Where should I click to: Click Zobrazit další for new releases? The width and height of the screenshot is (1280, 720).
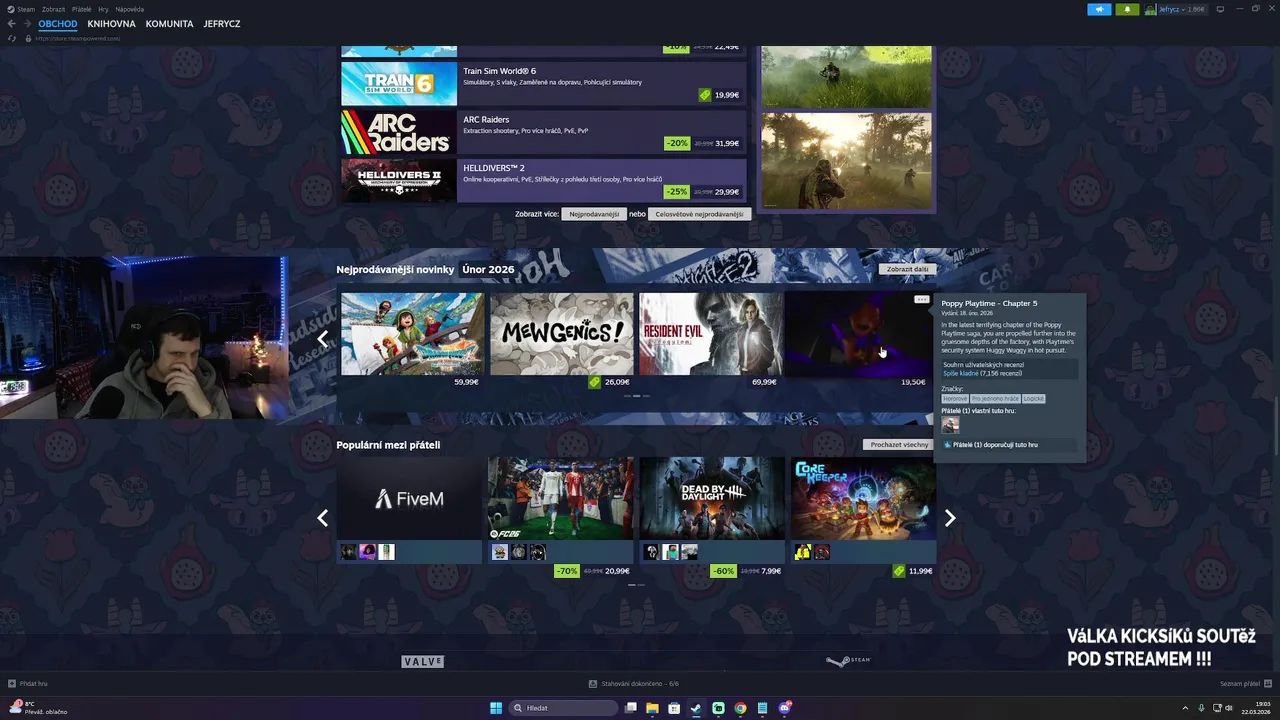(907, 269)
